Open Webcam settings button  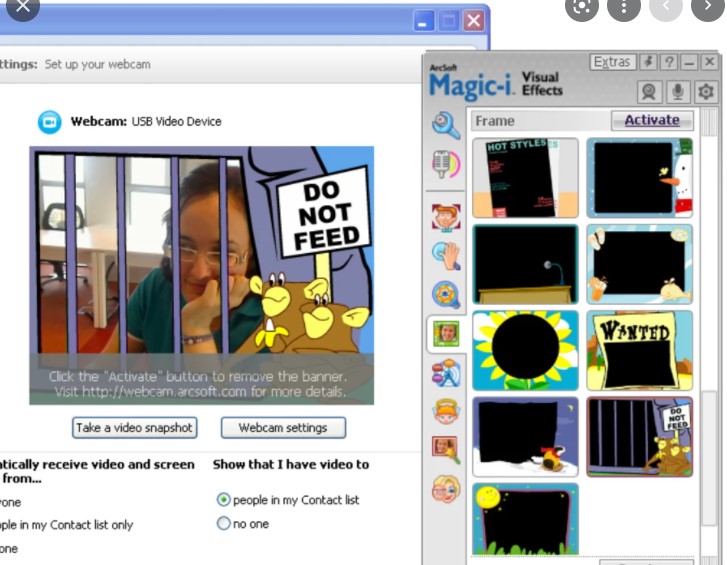pyautogui.click(x=283, y=427)
